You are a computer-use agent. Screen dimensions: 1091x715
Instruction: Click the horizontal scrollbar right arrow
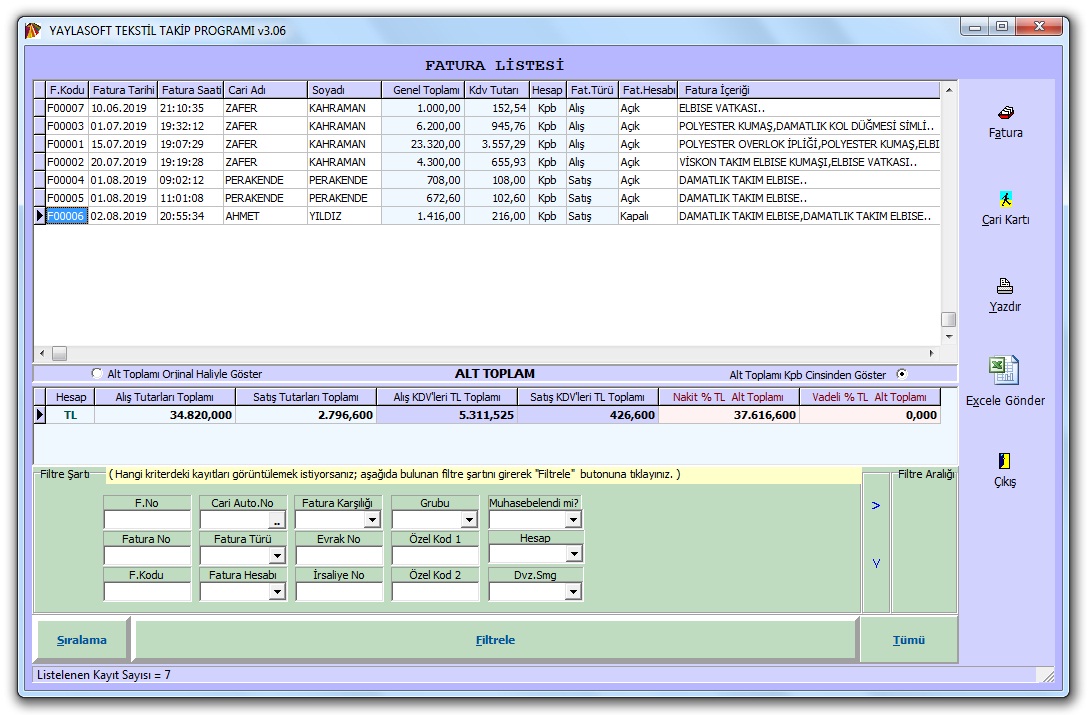932,353
